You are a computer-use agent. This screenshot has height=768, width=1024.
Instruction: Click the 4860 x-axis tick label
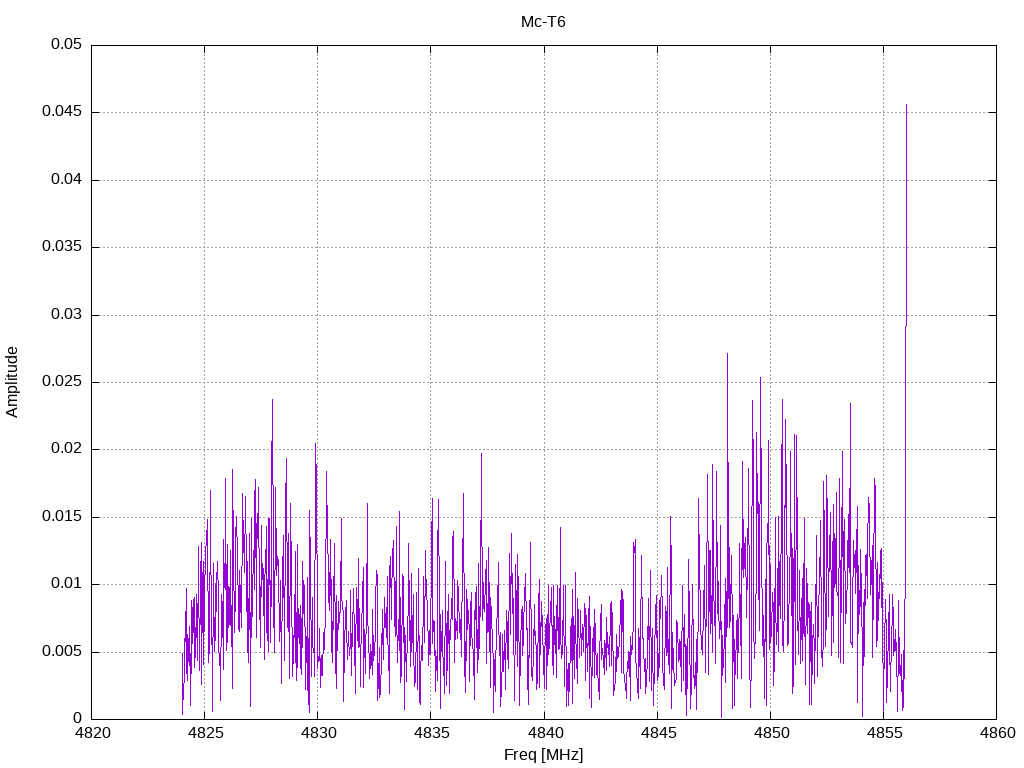point(997,733)
